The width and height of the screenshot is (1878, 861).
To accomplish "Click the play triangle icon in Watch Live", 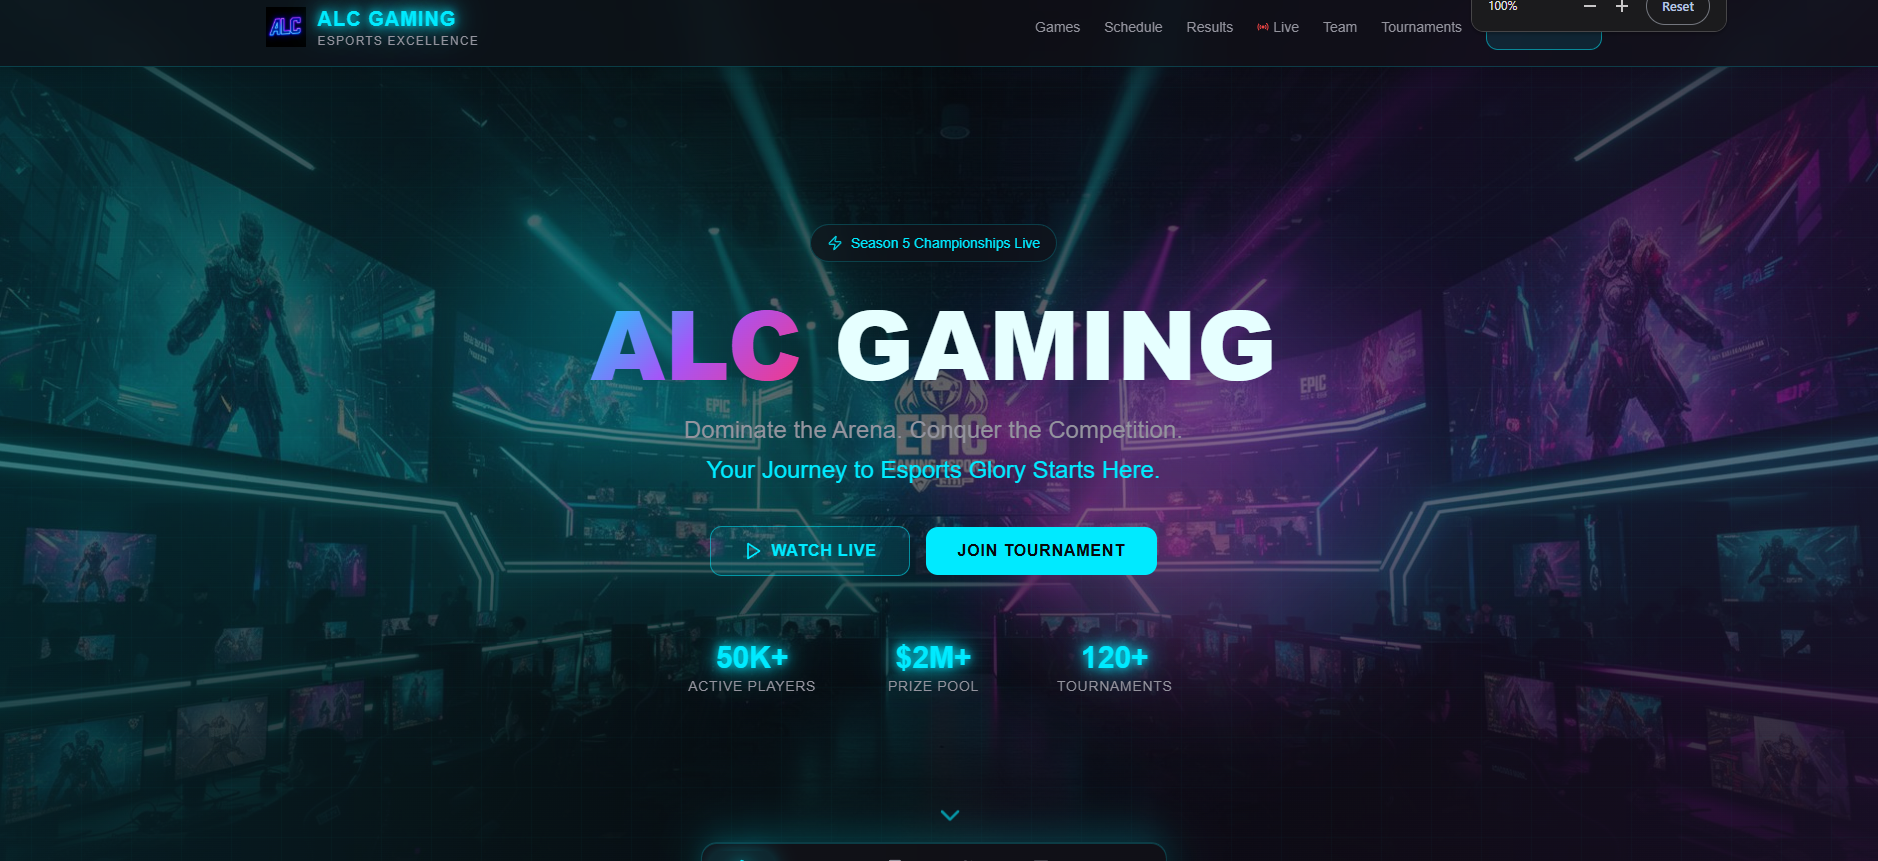I will point(753,551).
